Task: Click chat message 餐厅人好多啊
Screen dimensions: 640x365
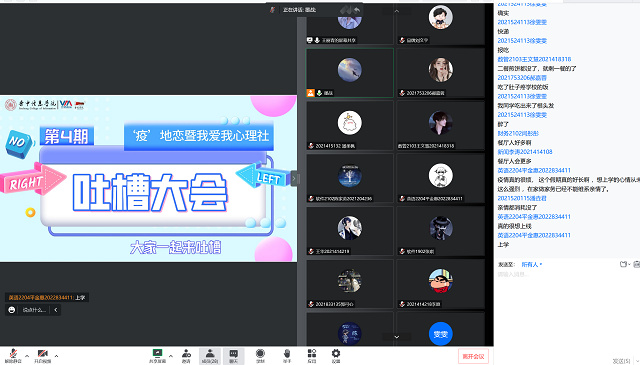Action: pos(514,142)
